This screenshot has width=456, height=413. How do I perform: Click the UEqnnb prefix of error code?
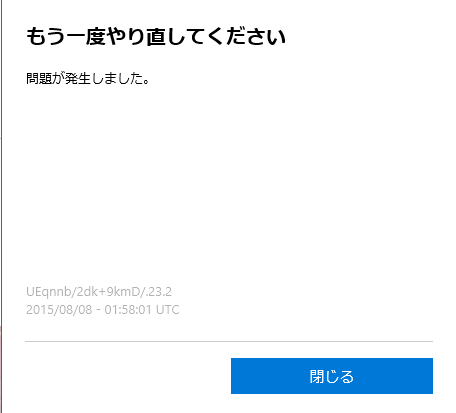pyautogui.click(x=49, y=292)
